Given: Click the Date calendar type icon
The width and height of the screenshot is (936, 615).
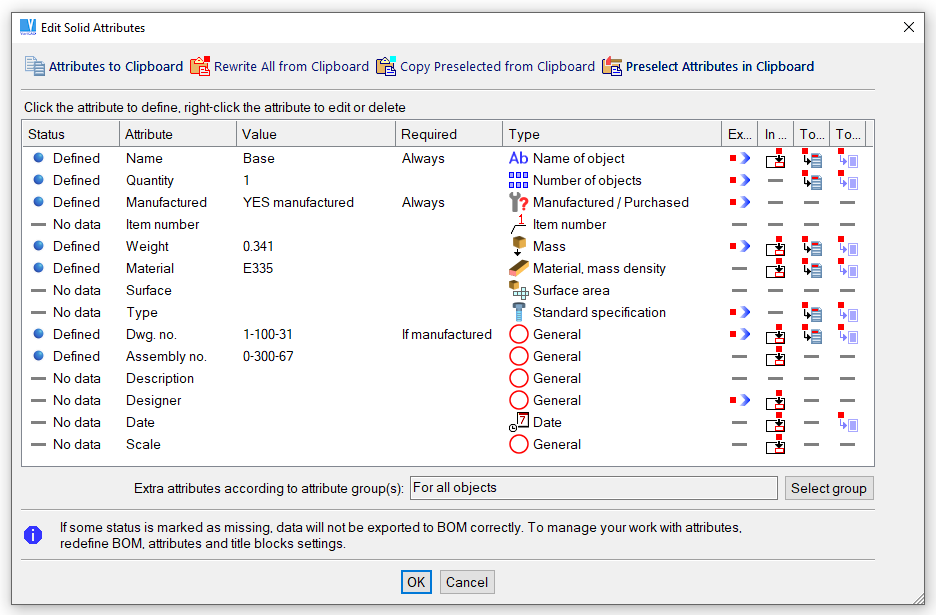Looking at the screenshot, I should click(x=518, y=422).
